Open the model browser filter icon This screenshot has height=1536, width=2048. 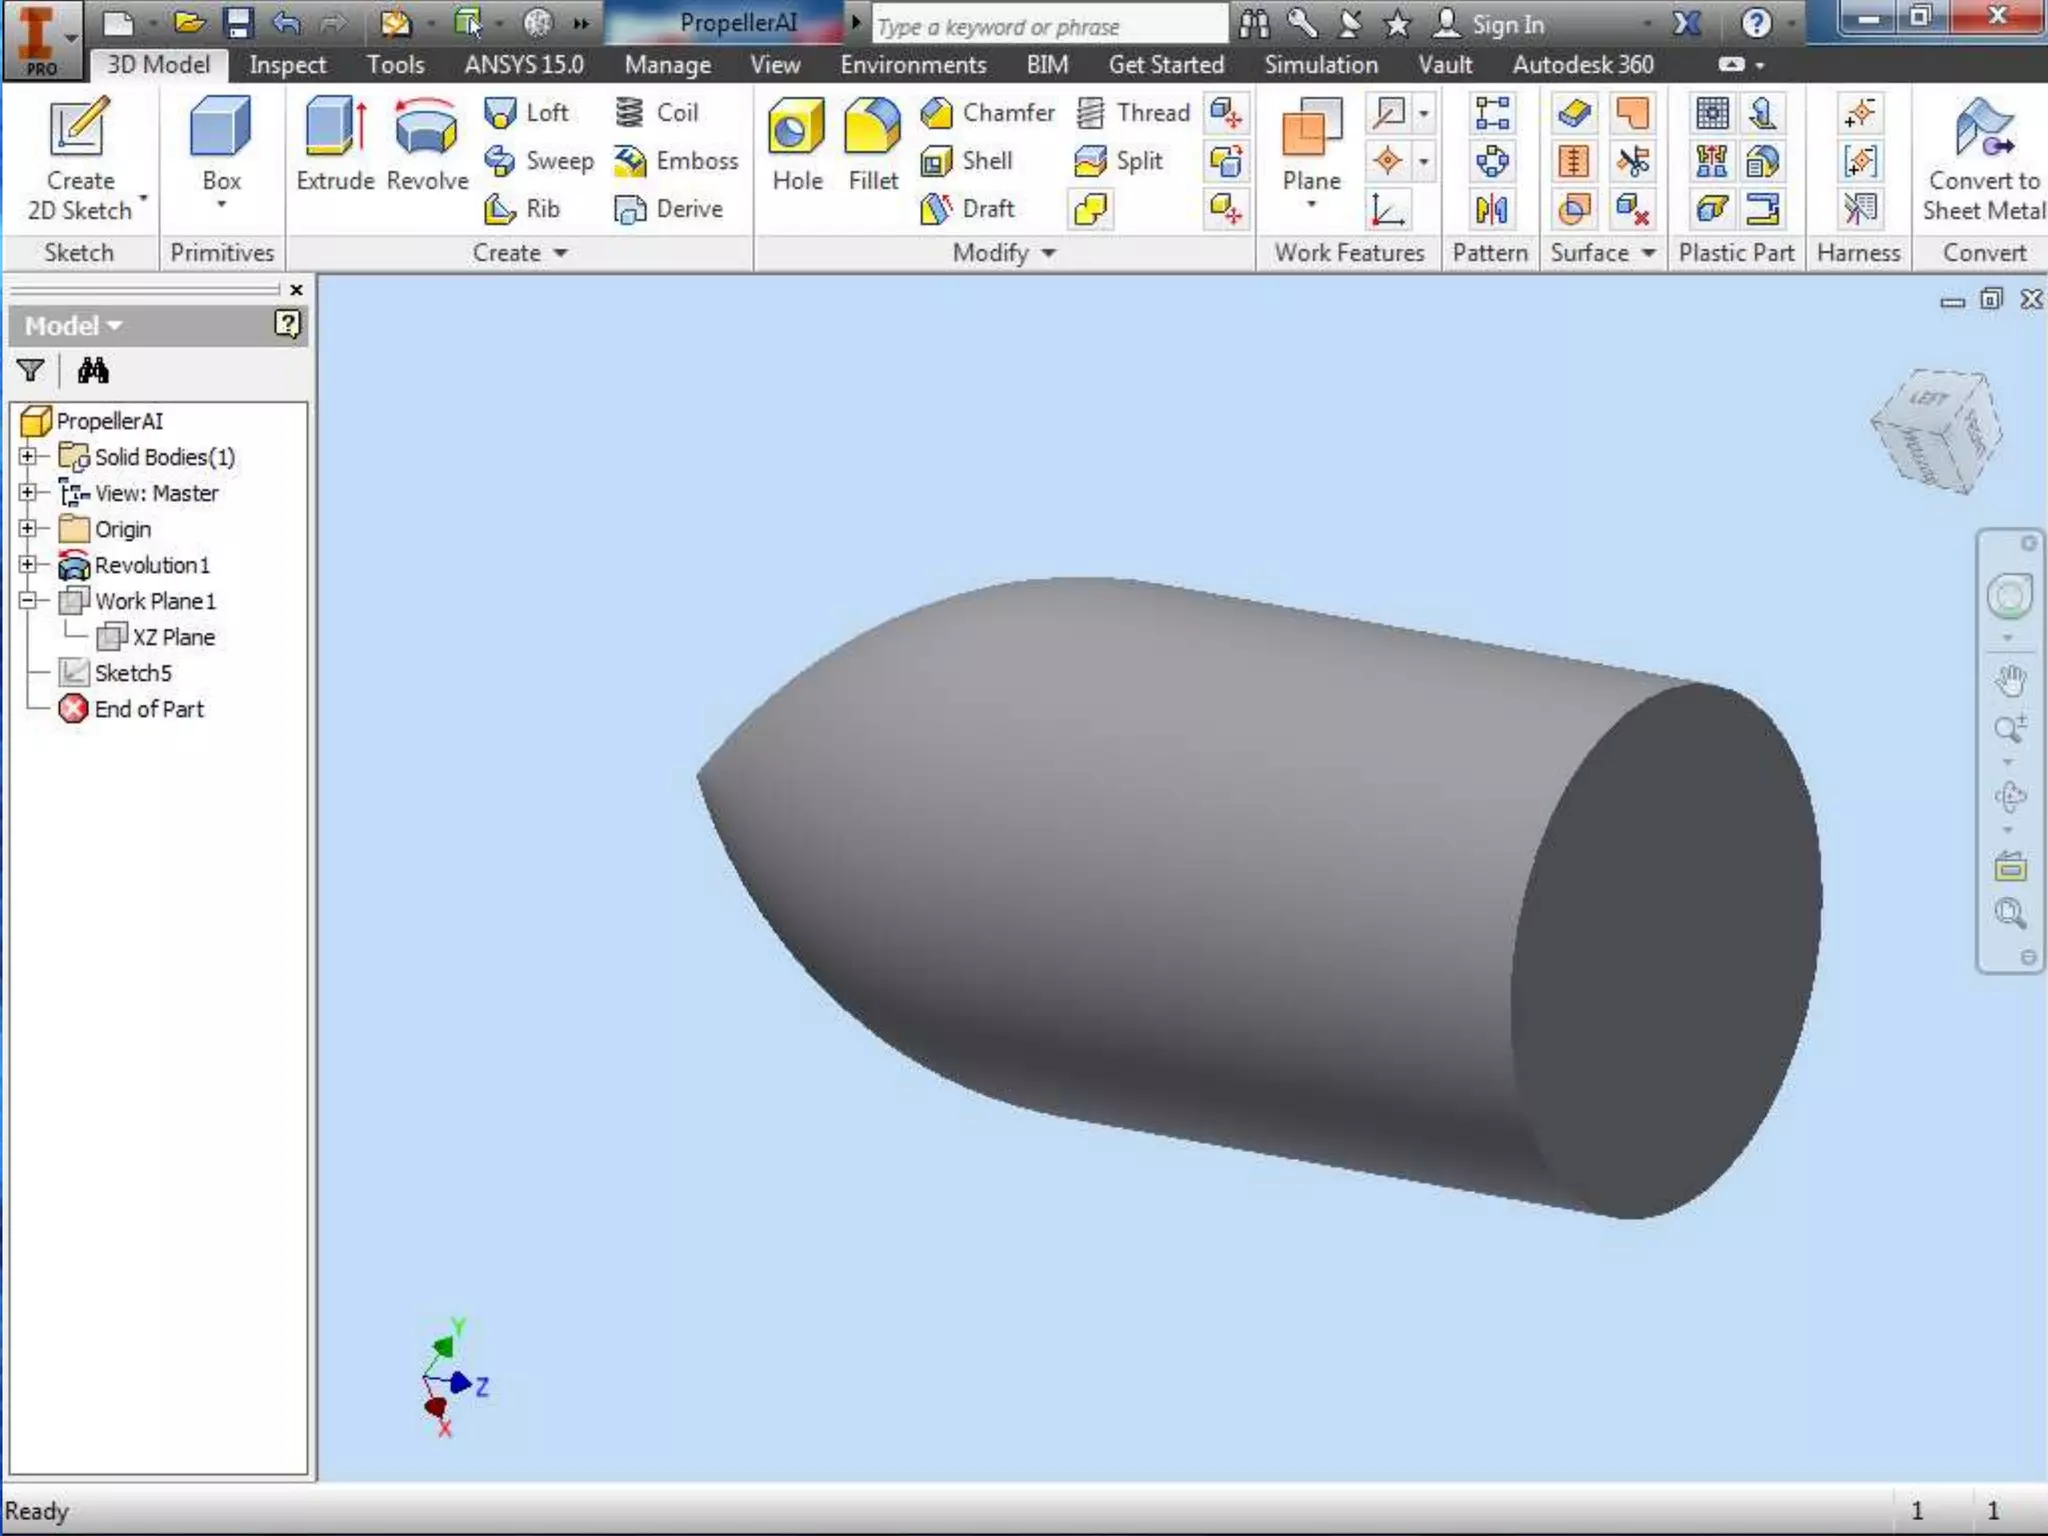31,371
